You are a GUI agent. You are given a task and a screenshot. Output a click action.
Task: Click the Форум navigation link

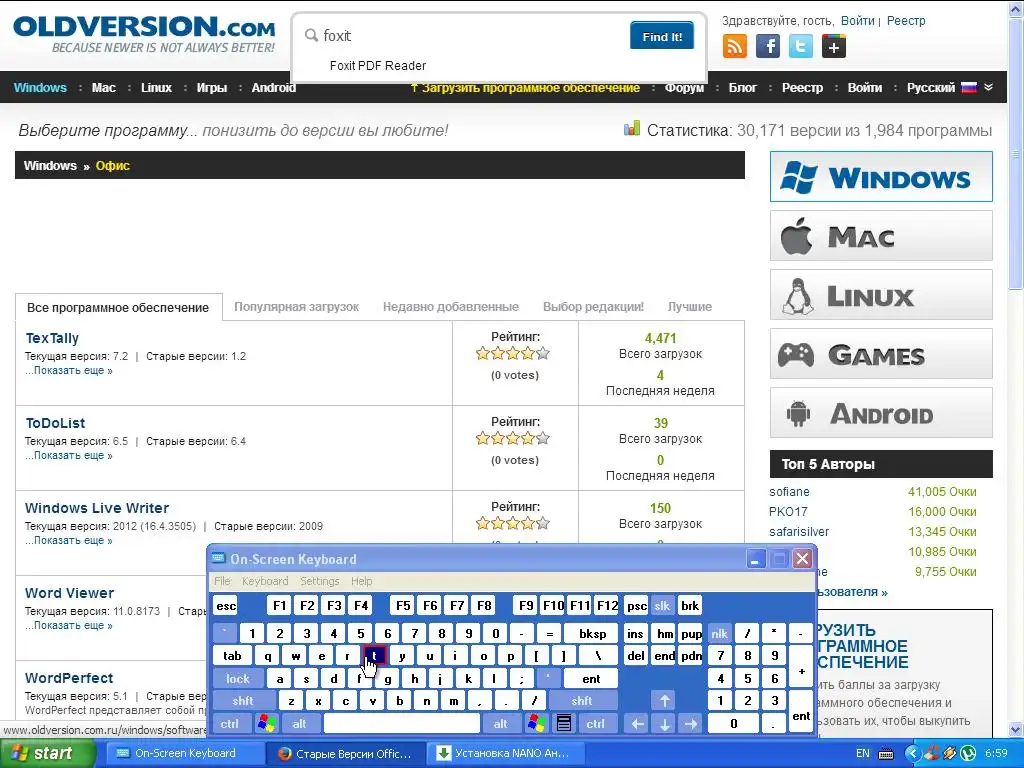684,88
